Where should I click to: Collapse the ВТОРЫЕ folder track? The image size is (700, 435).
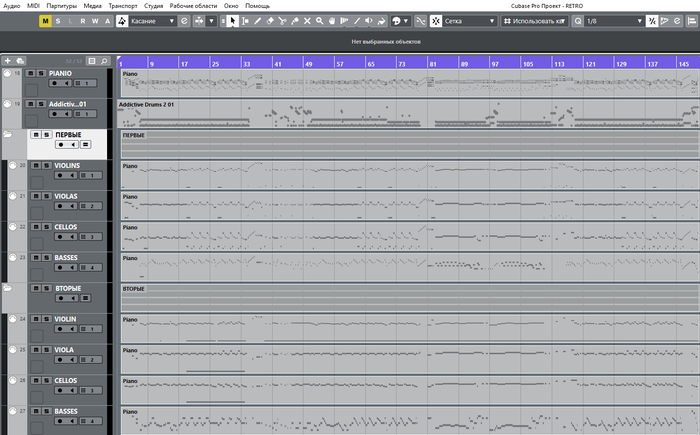click(8, 288)
